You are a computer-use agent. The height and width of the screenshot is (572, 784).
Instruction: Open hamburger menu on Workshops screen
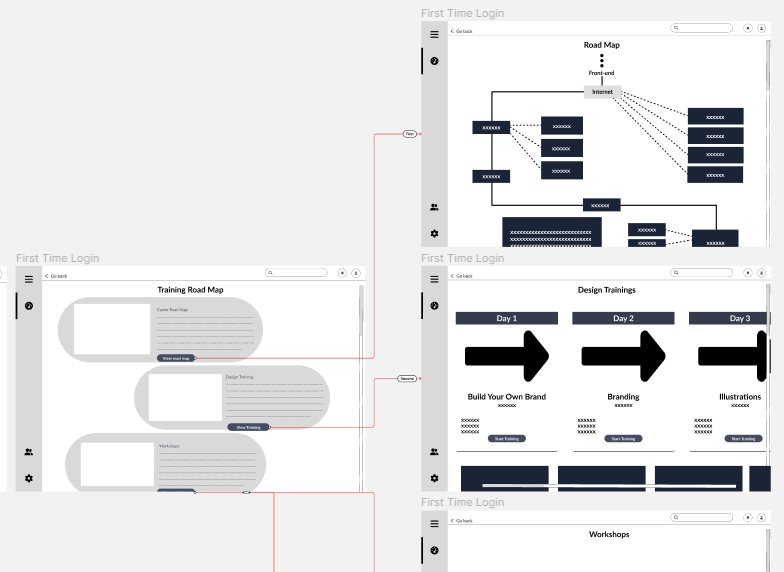434,523
